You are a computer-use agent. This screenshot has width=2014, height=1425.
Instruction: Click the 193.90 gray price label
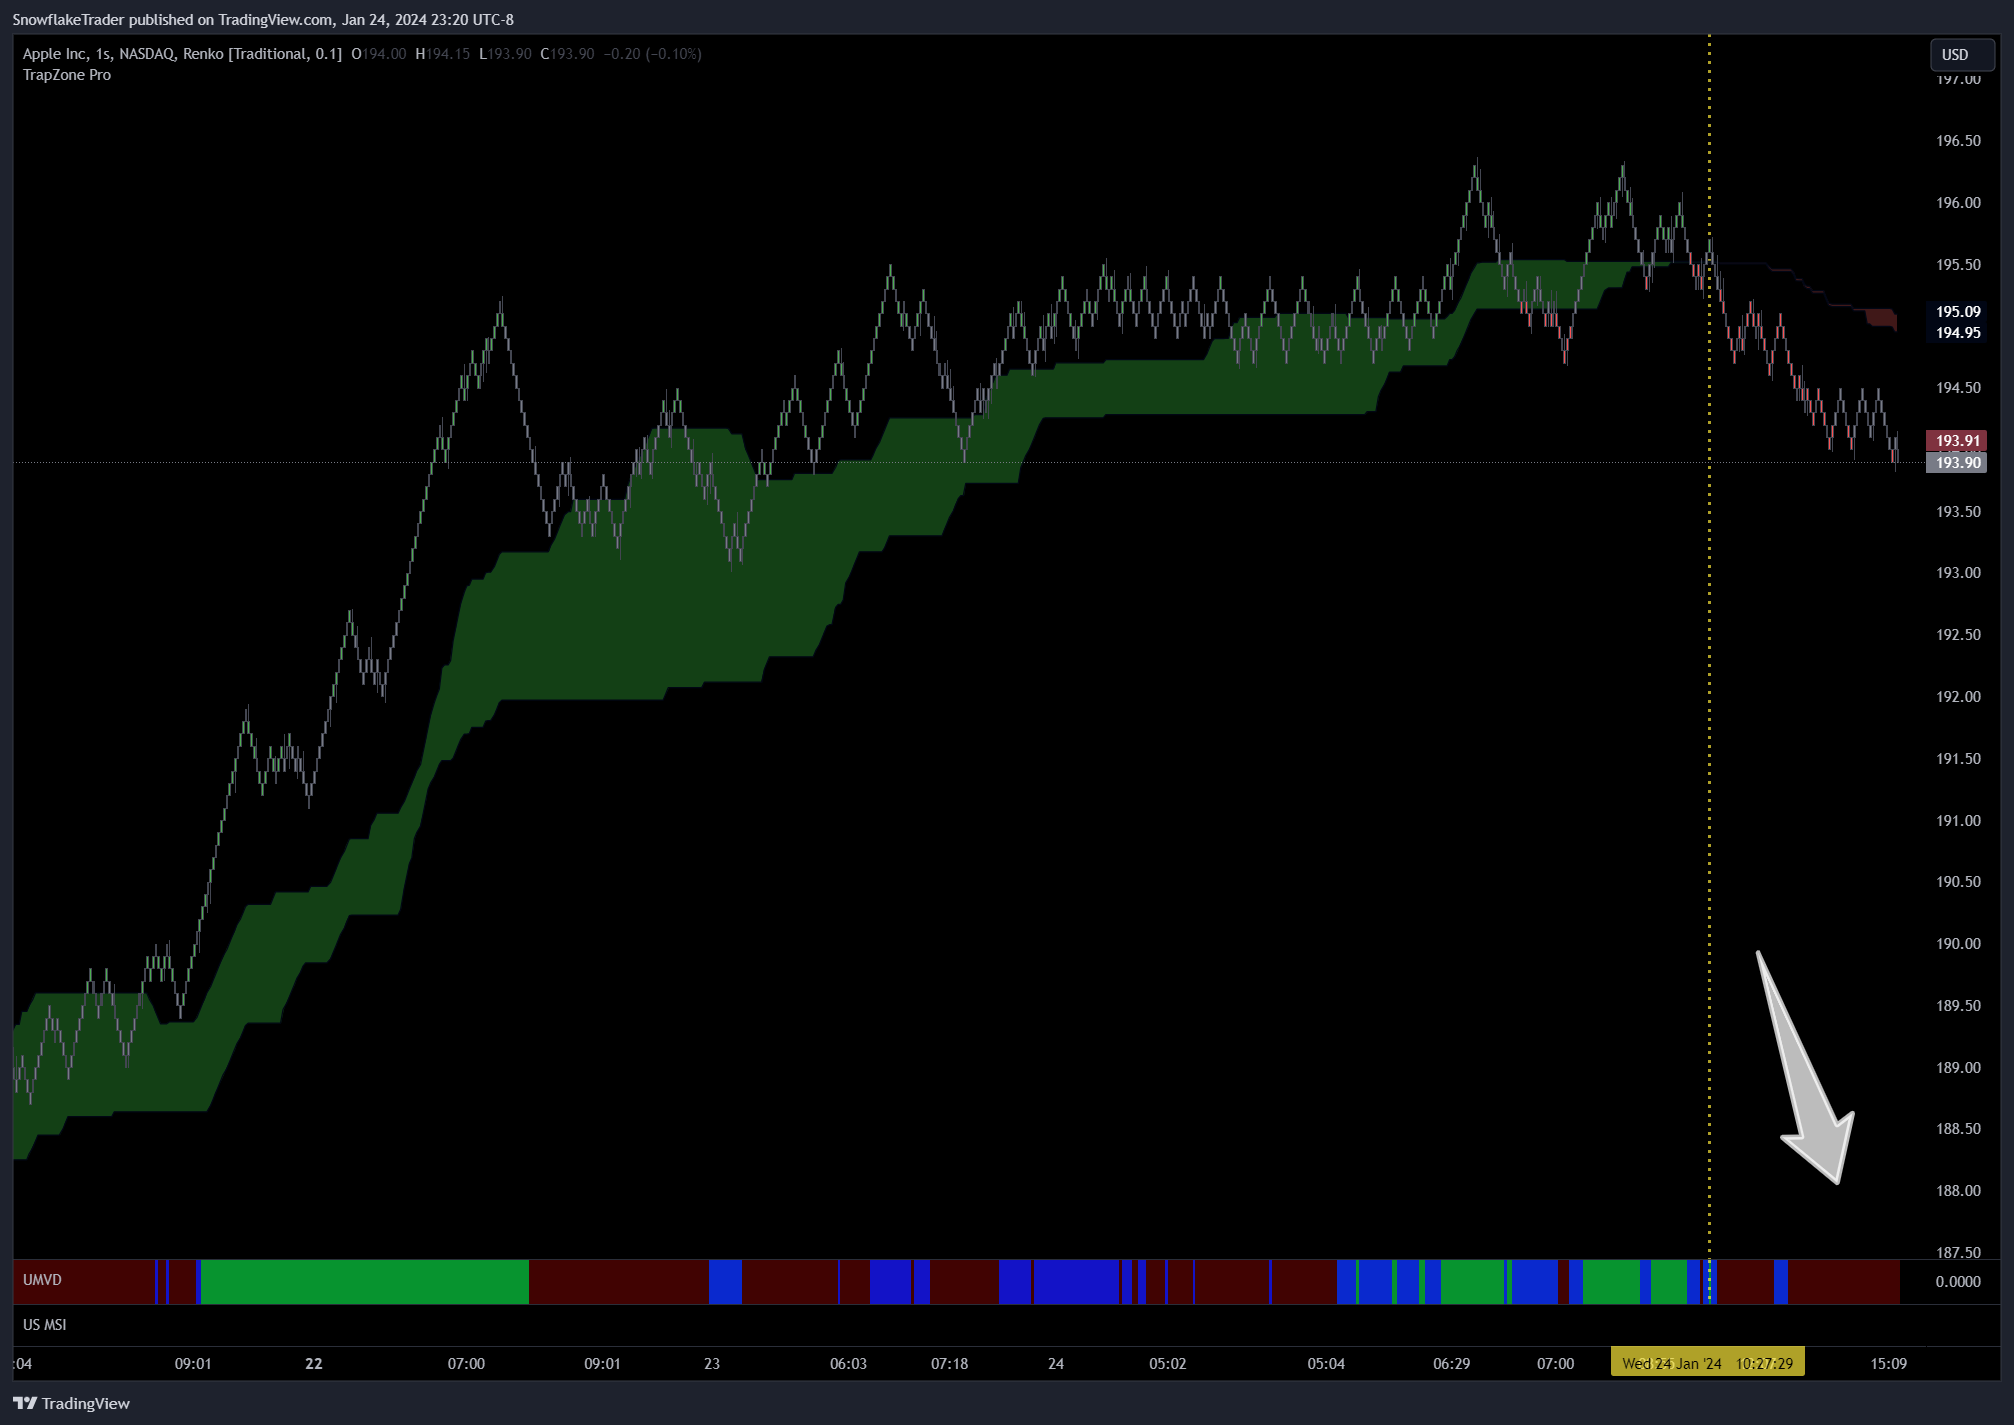(x=1957, y=463)
